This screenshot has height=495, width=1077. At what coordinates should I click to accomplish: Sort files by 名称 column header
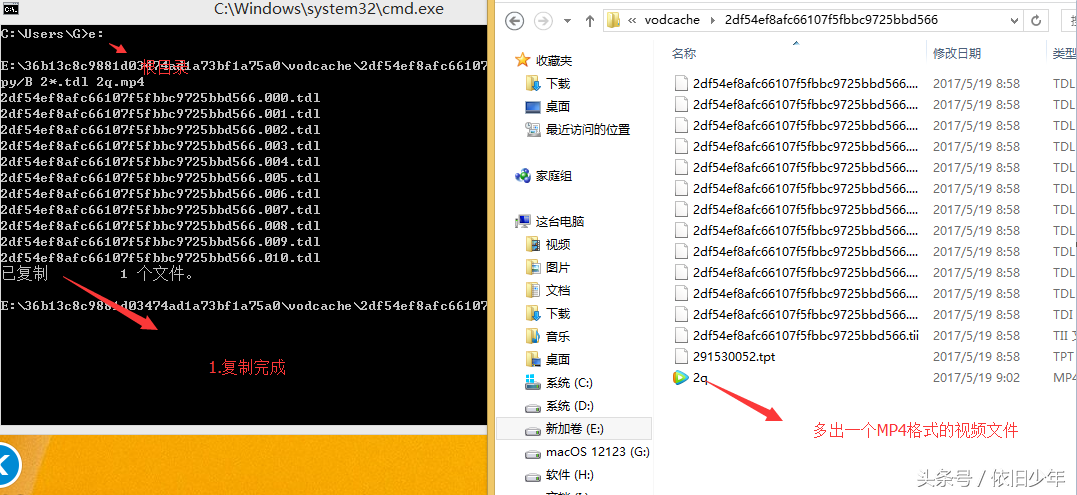click(x=683, y=53)
